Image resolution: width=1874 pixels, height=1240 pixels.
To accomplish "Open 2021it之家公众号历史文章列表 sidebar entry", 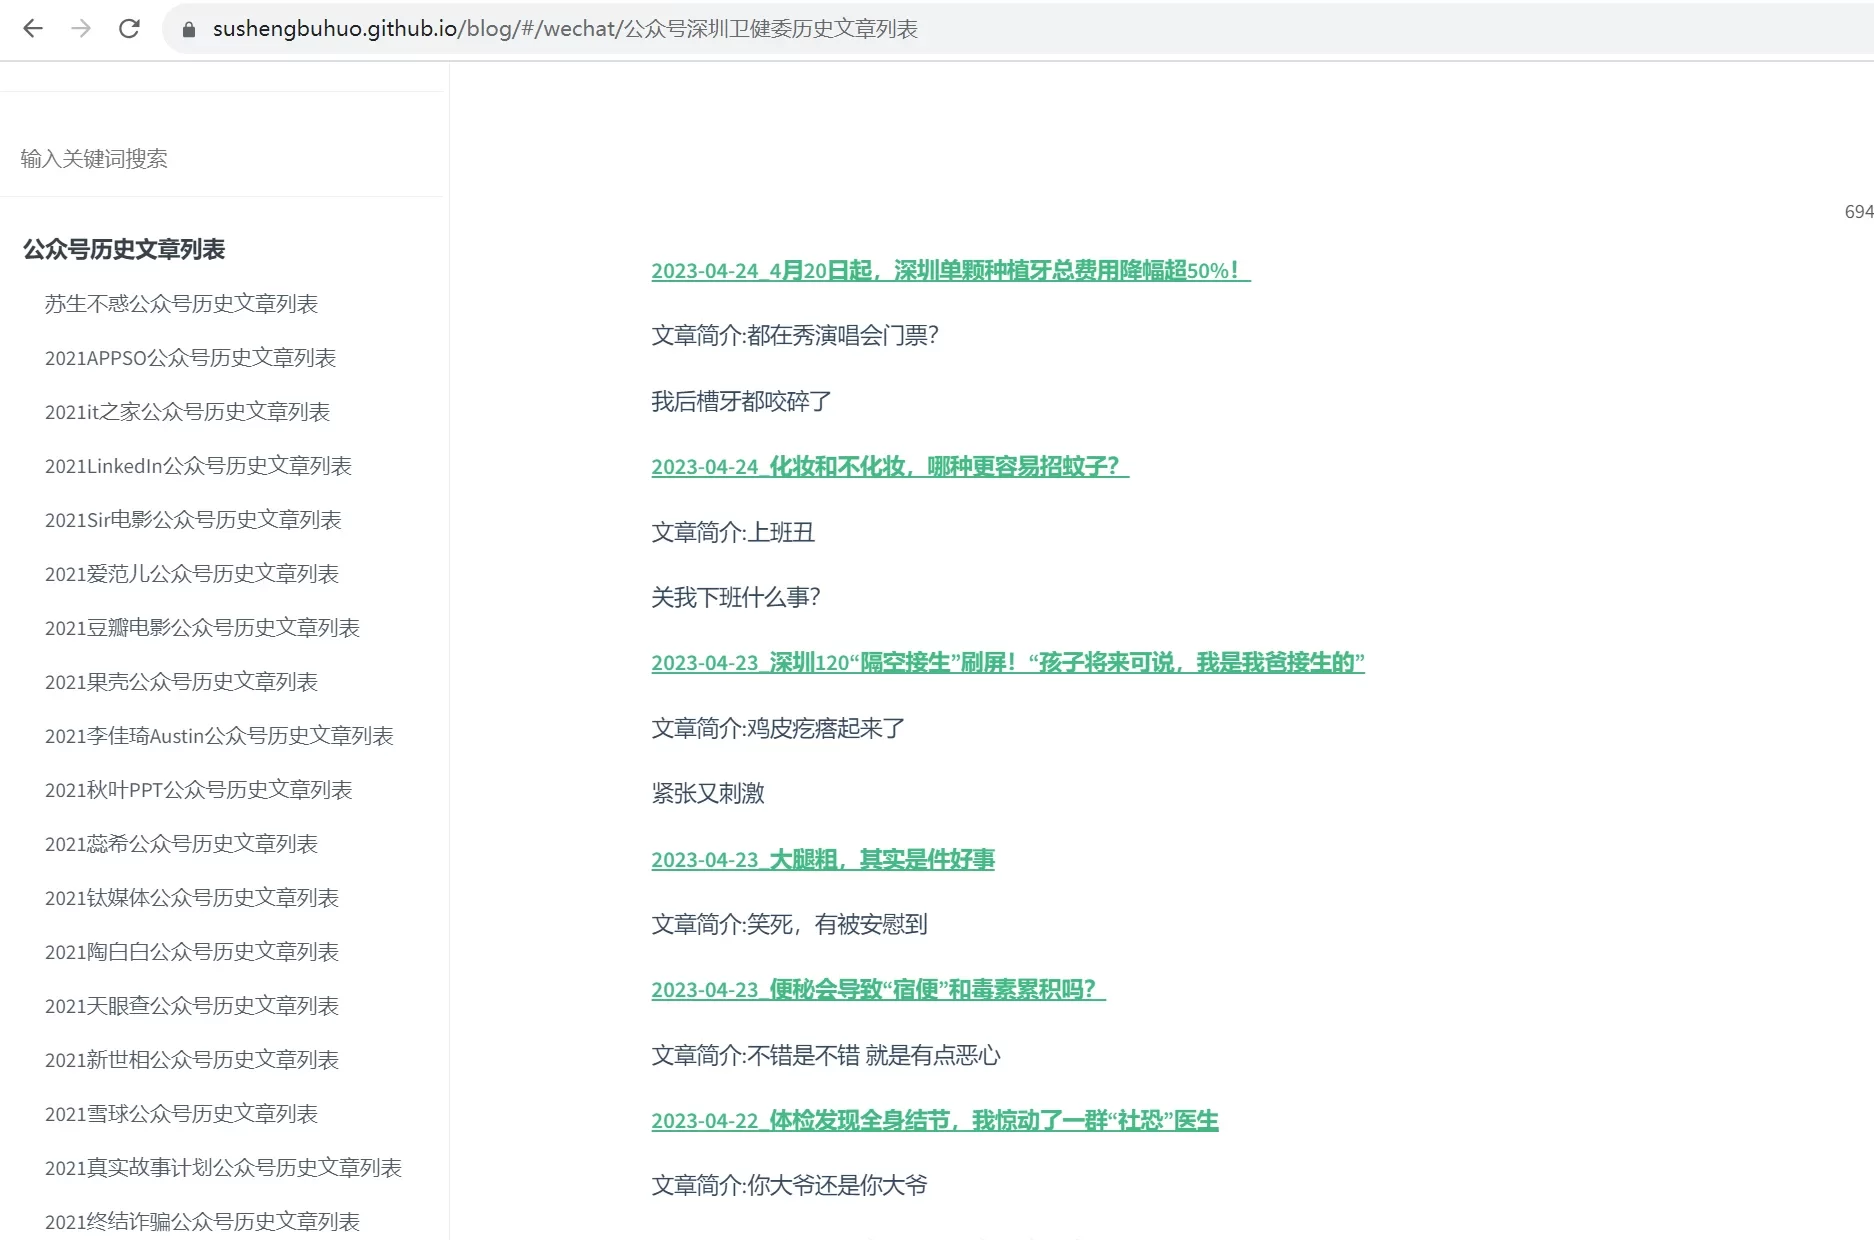I will click(187, 412).
